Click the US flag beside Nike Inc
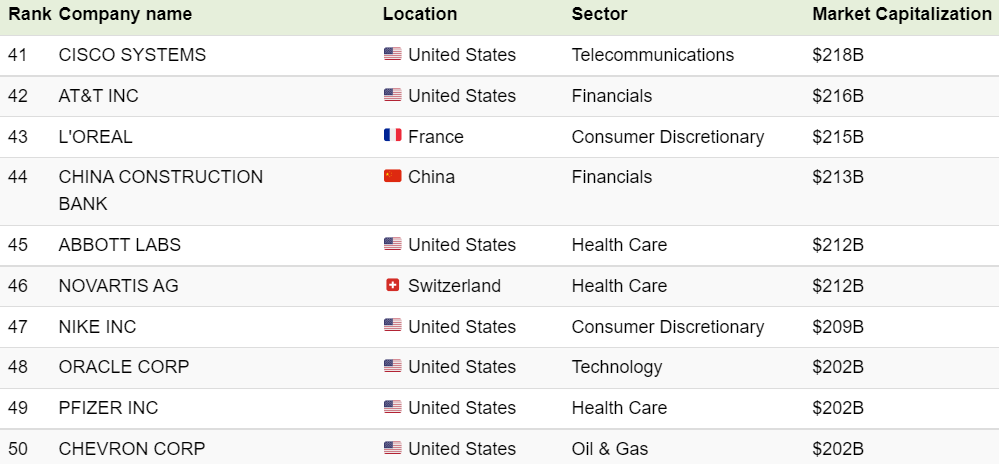 tap(392, 326)
